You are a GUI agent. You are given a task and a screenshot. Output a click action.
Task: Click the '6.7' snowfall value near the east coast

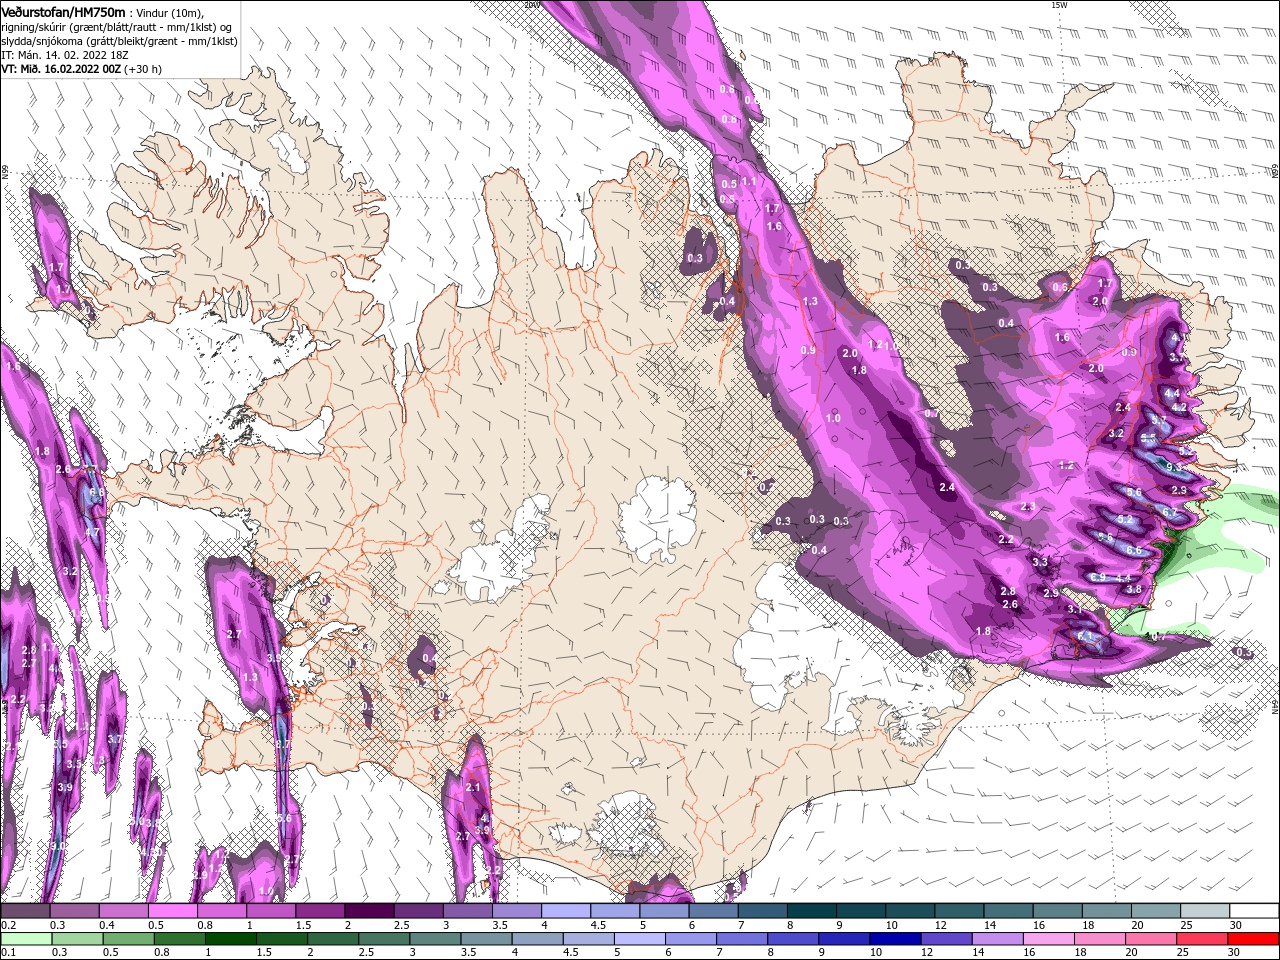[x=1172, y=512]
